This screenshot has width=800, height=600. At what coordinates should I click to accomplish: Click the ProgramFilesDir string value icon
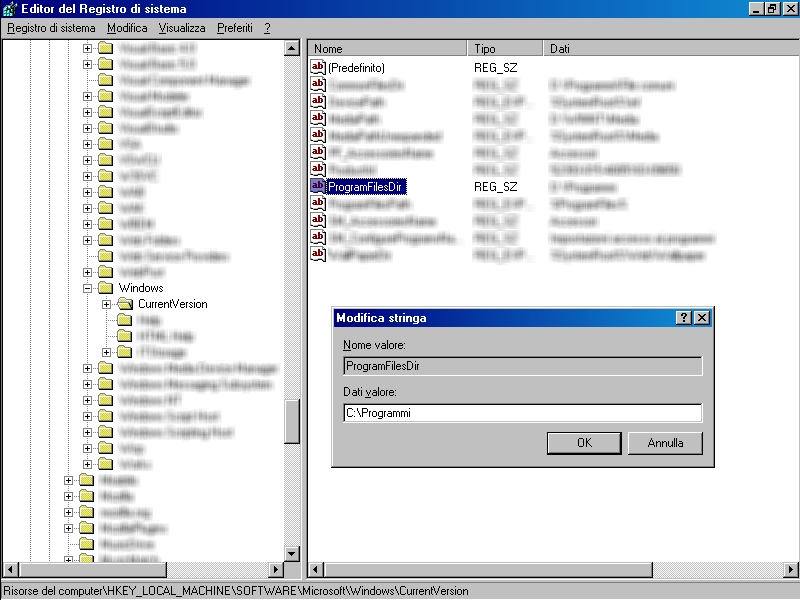(318, 187)
